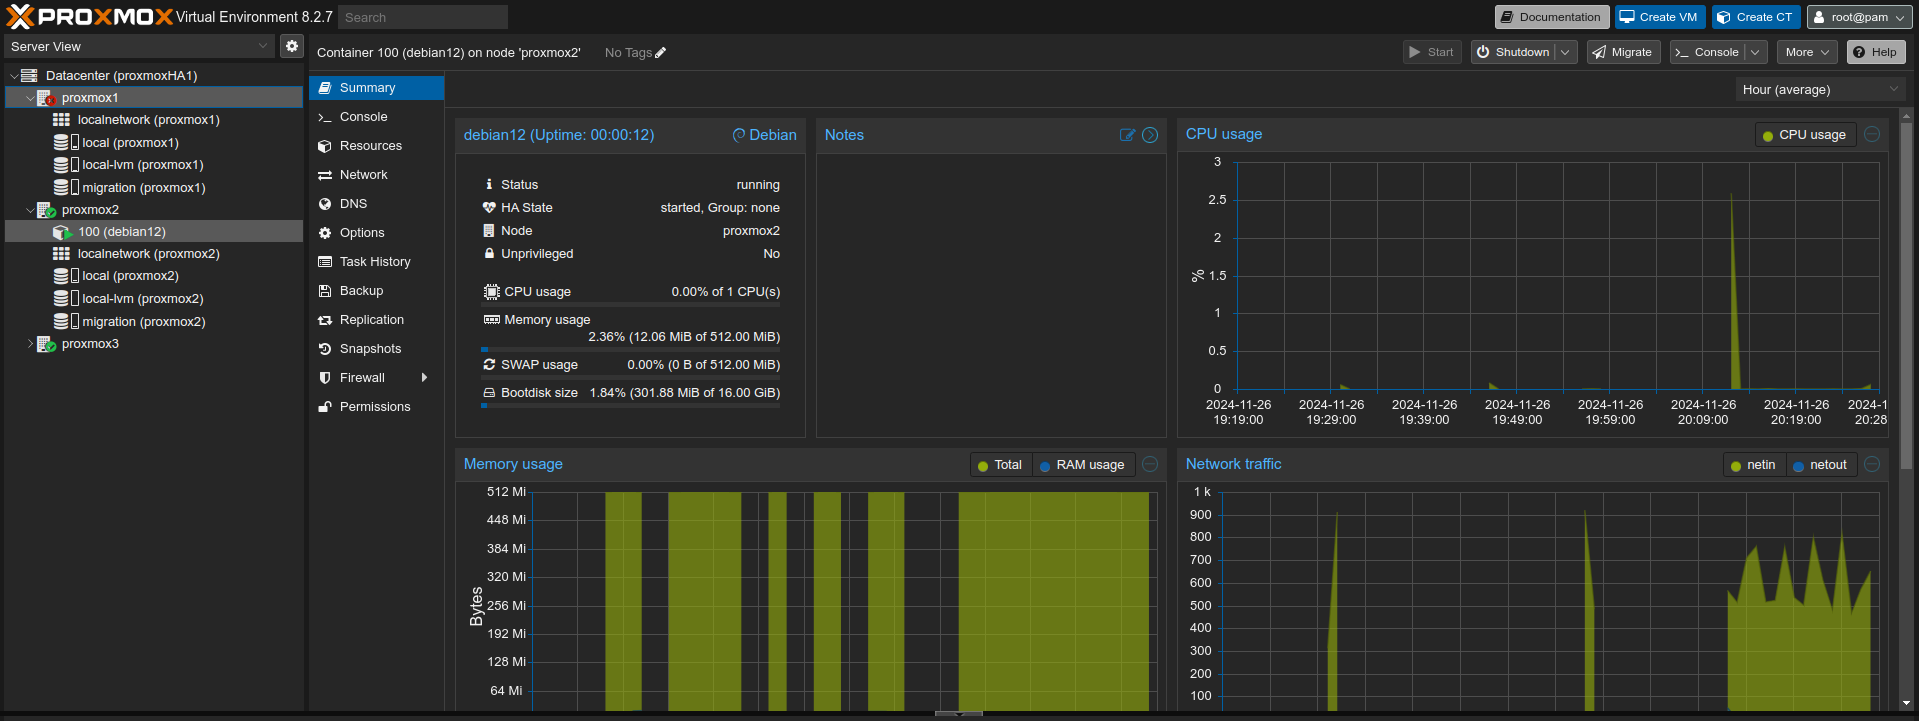Click the Migrate button

click(x=1623, y=52)
